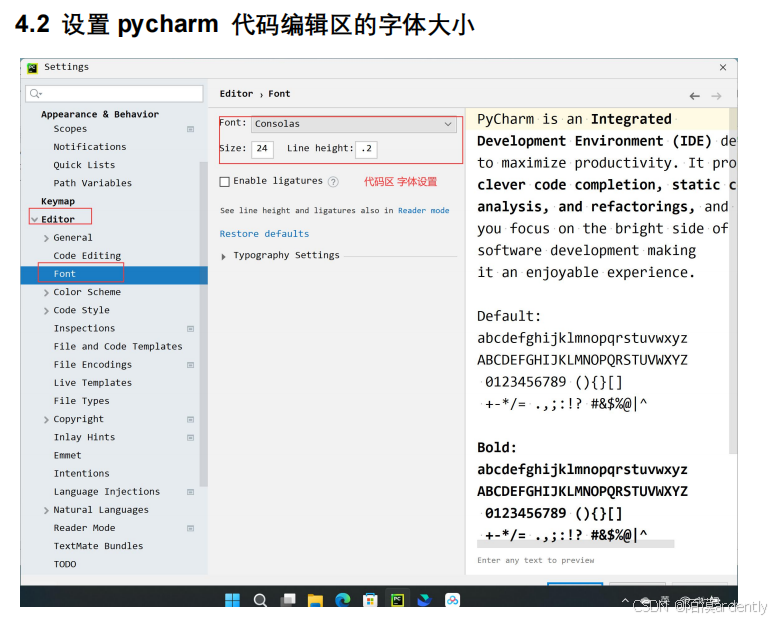Select Path Variables settings page
The width and height of the screenshot is (775, 620).
pos(92,183)
